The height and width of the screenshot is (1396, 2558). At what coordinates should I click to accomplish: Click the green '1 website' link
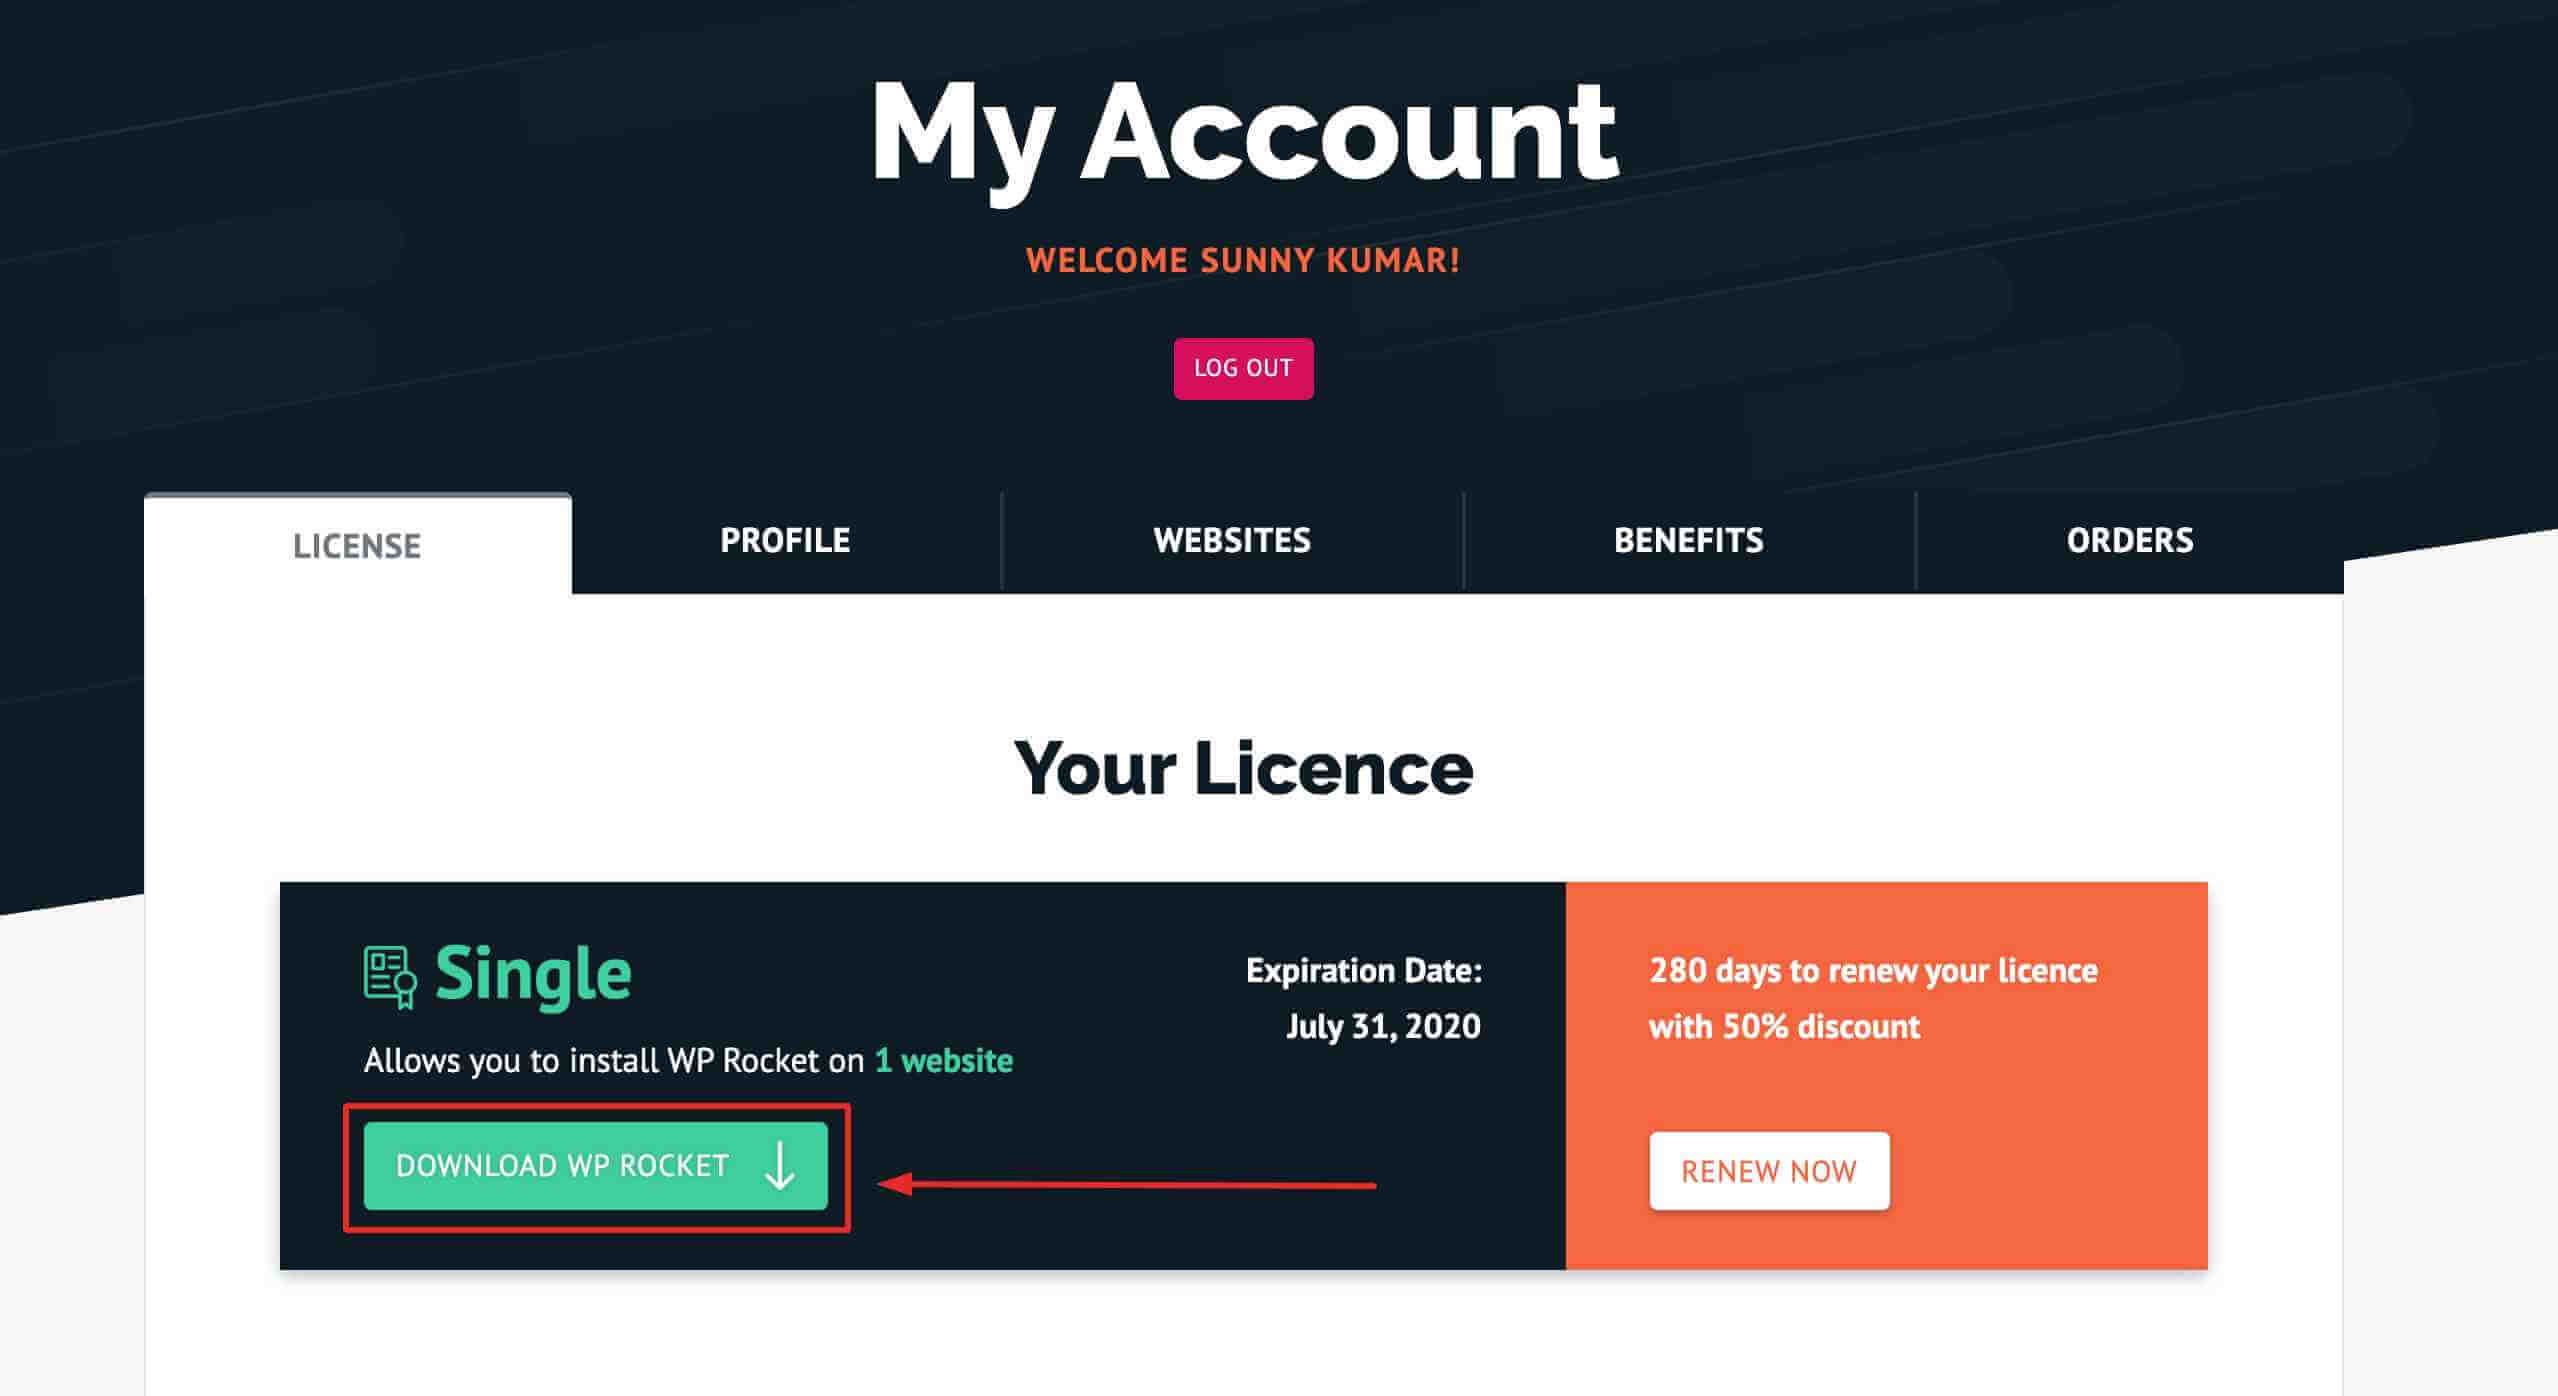(943, 1060)
